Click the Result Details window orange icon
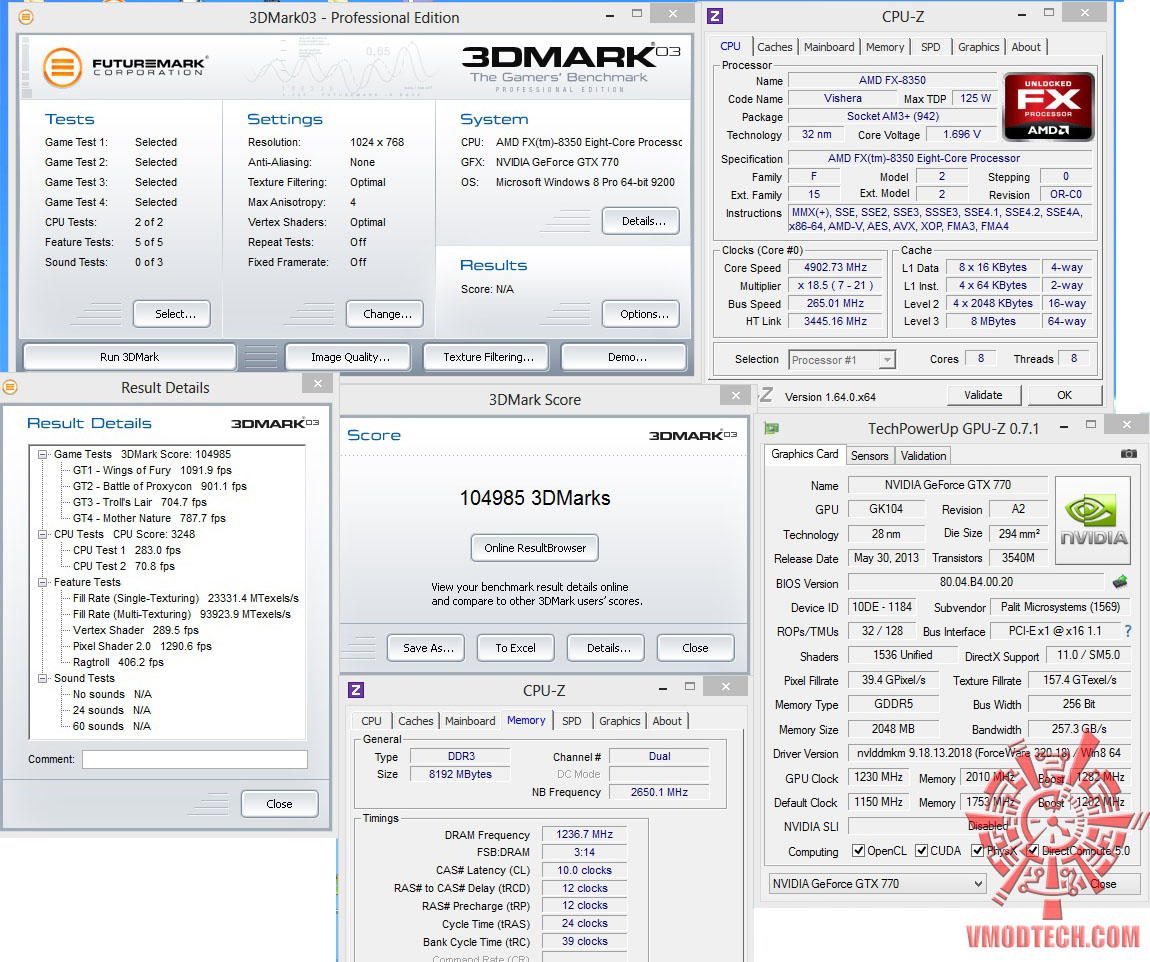Image resolution: width=1150 pixels, height=962 pixels. coord(10,386)
